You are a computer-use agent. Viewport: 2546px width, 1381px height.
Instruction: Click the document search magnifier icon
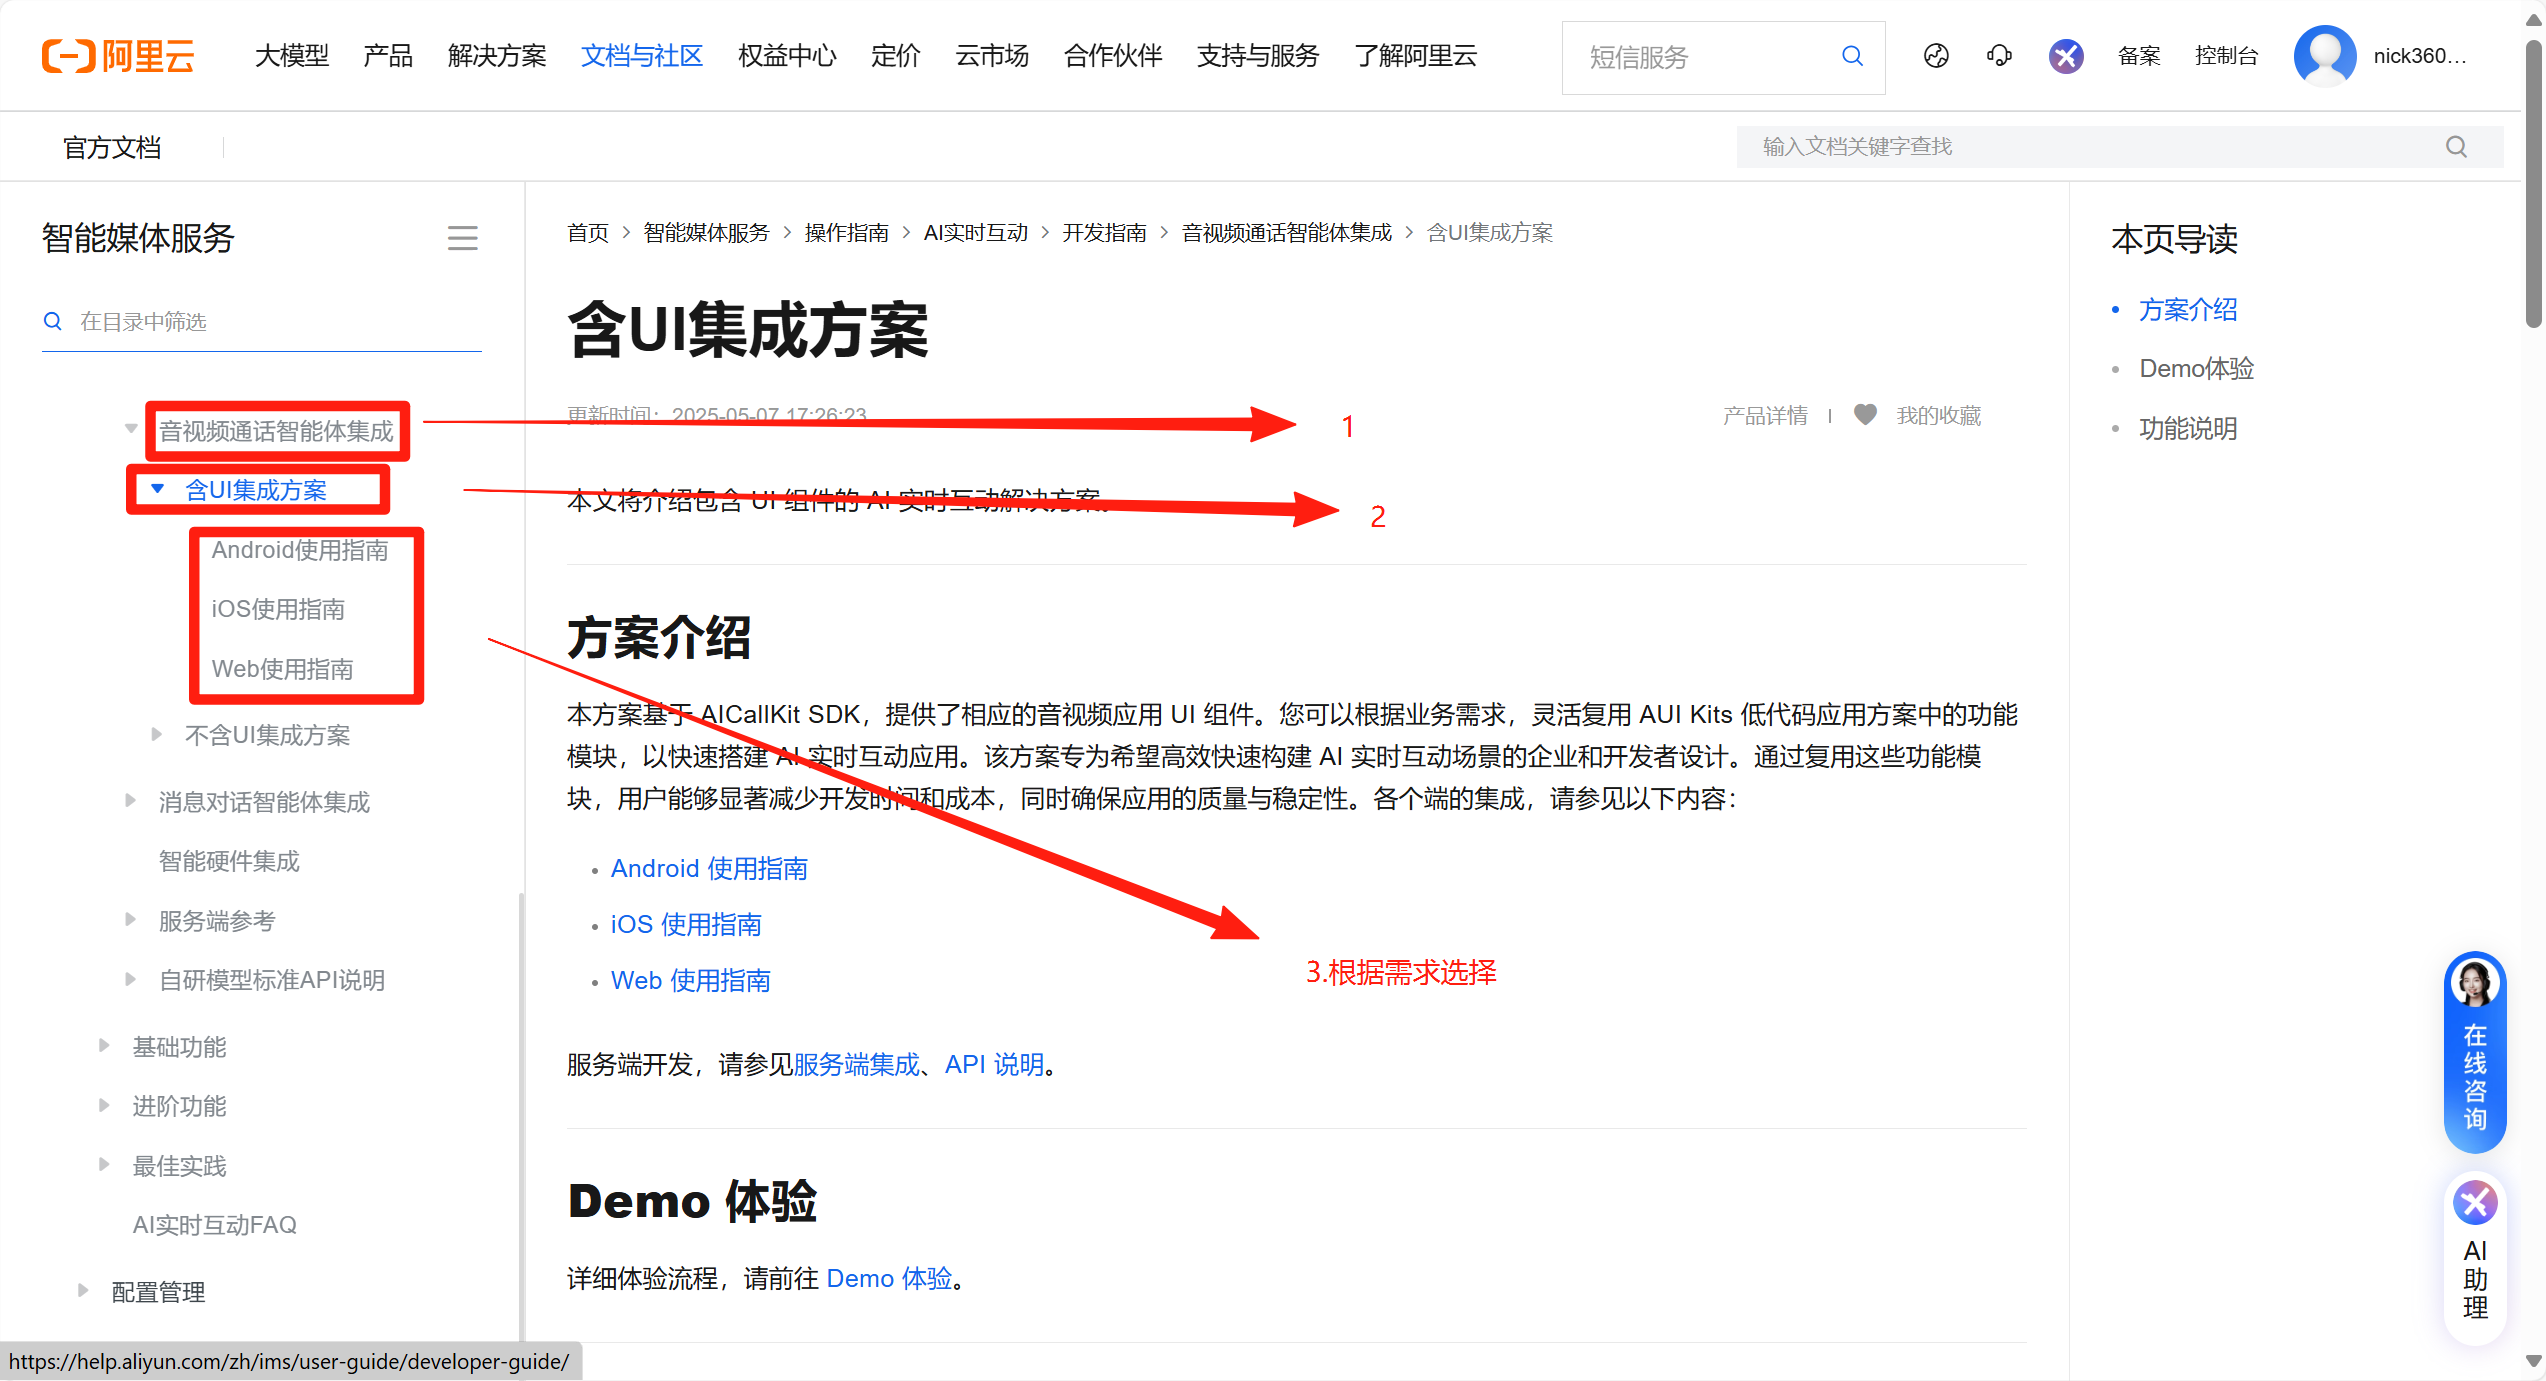2457,147
